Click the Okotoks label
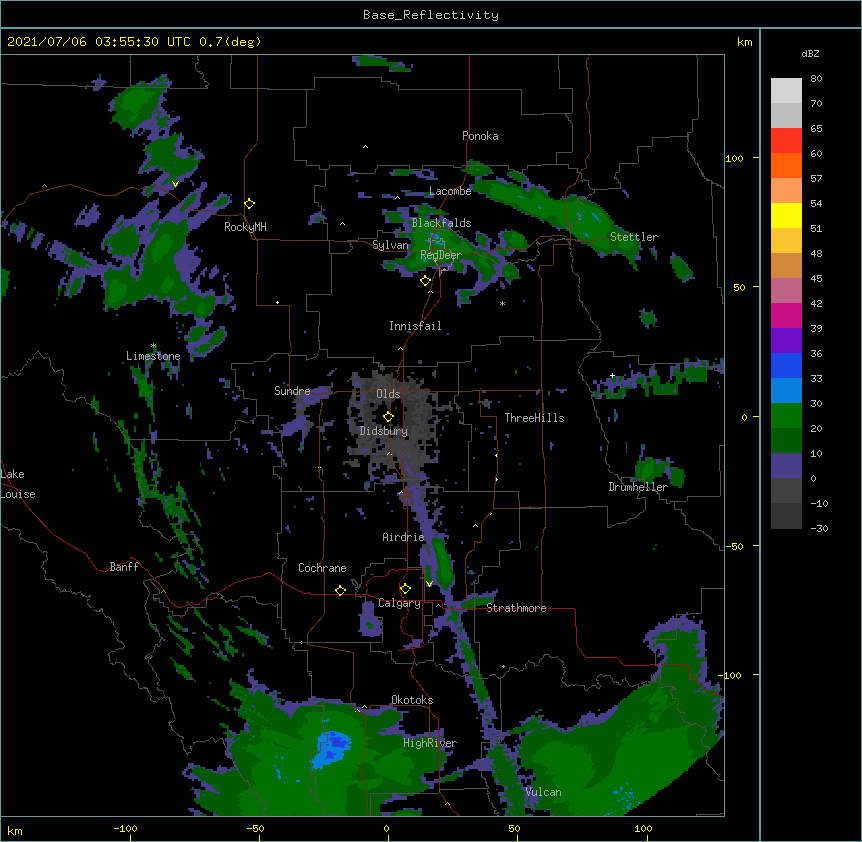This screenshot has width=862, height=842. coord(412,700)
